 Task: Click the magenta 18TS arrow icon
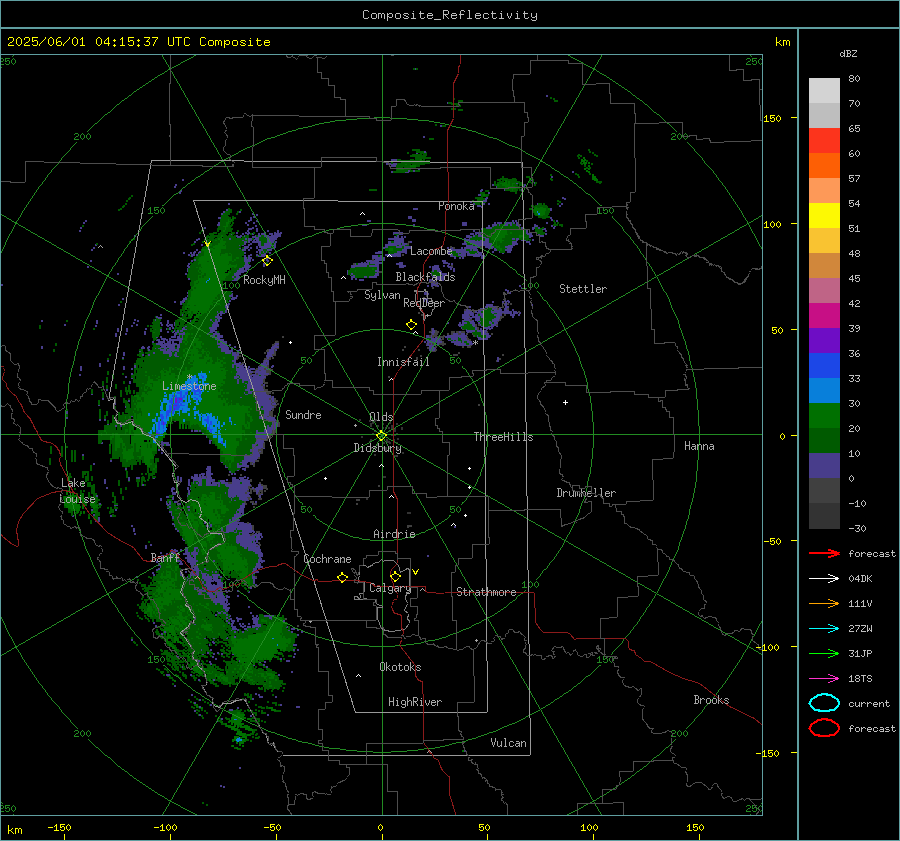tap(824, 679)
